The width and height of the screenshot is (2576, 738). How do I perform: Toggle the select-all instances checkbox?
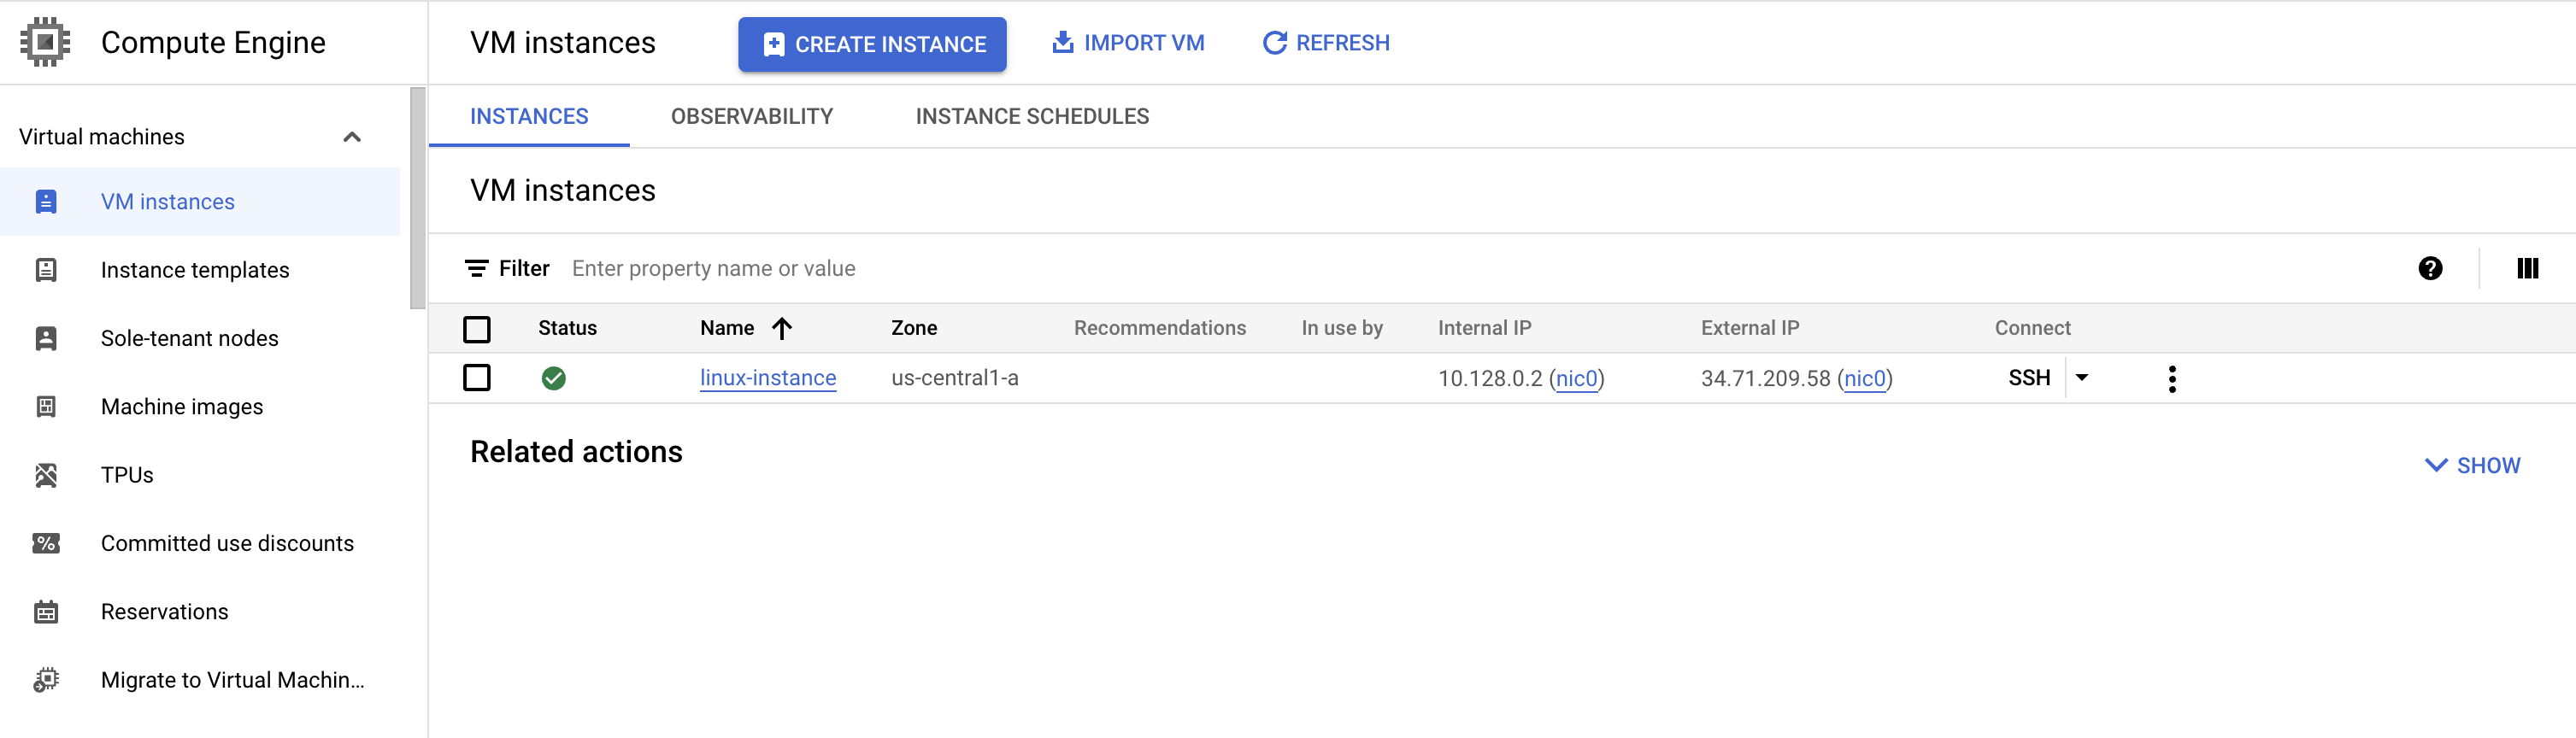[x=477, y=329]
